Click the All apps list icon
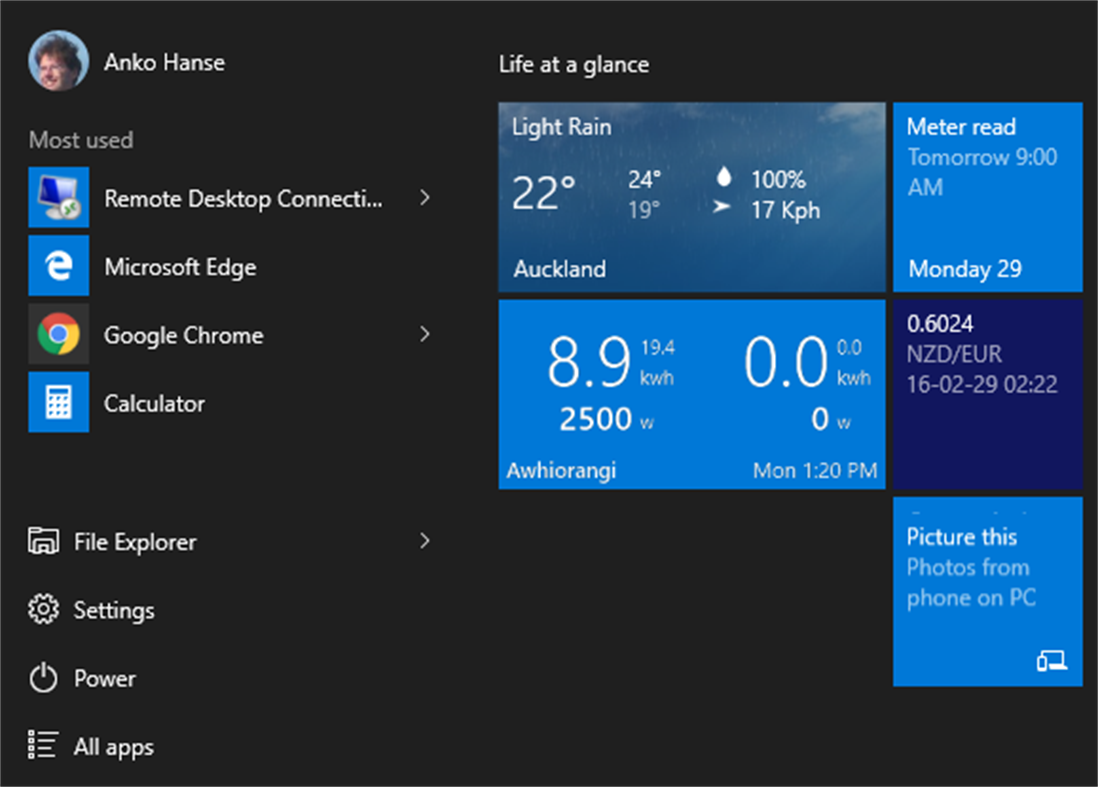The image size is (1098, 787). pos(44,745)
